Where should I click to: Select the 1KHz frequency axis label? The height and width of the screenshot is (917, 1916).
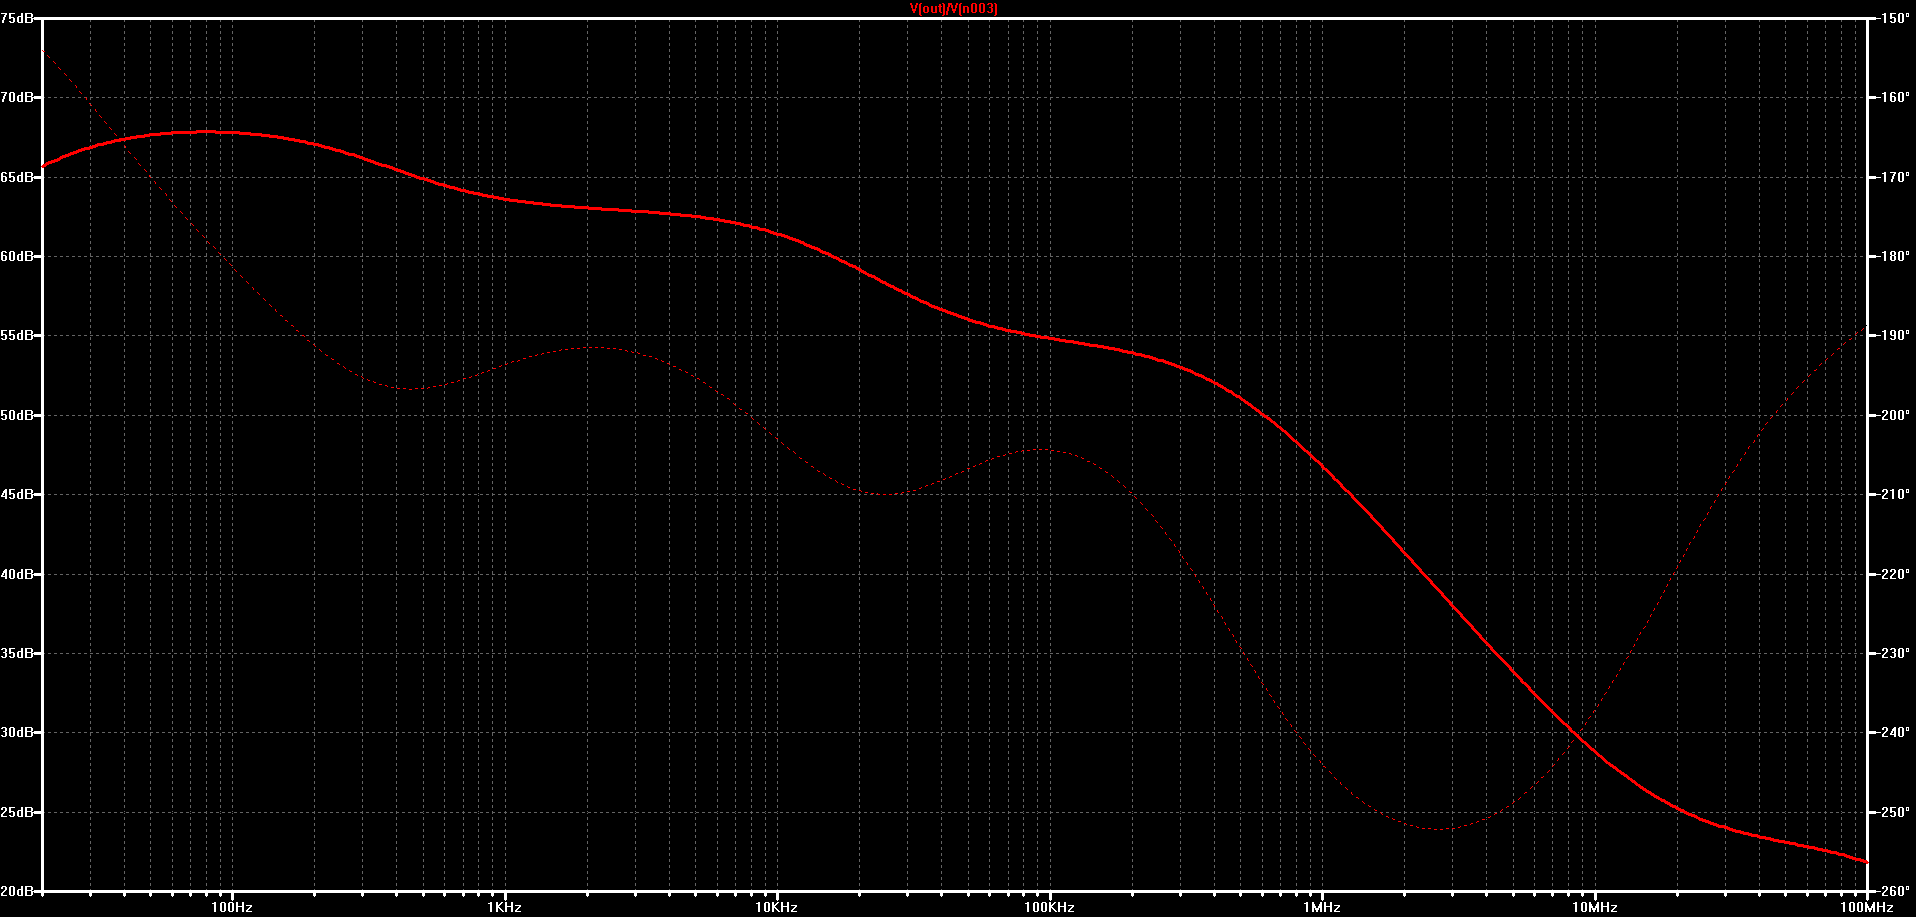pos(505,907)
